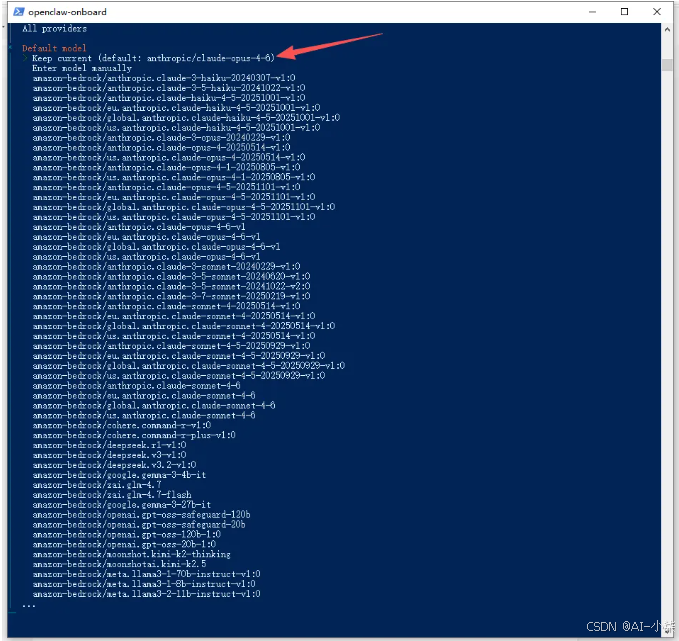The image size is (679, 641).
Task: Maximize the openclaw-onboard window
Action: 624,12
